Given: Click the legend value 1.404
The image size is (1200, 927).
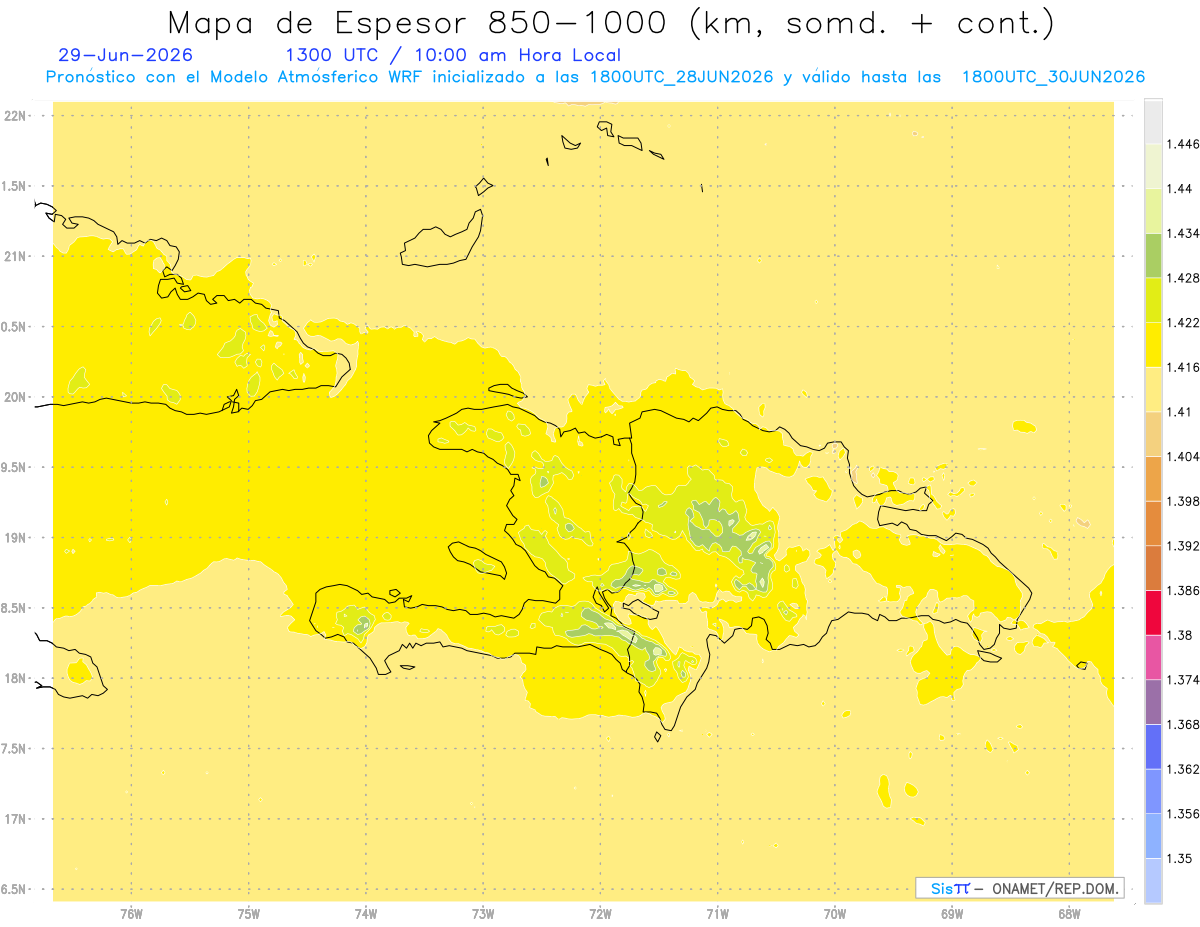Looking at the screenshot, I should pyautogui.click(x=1182, y=456).
